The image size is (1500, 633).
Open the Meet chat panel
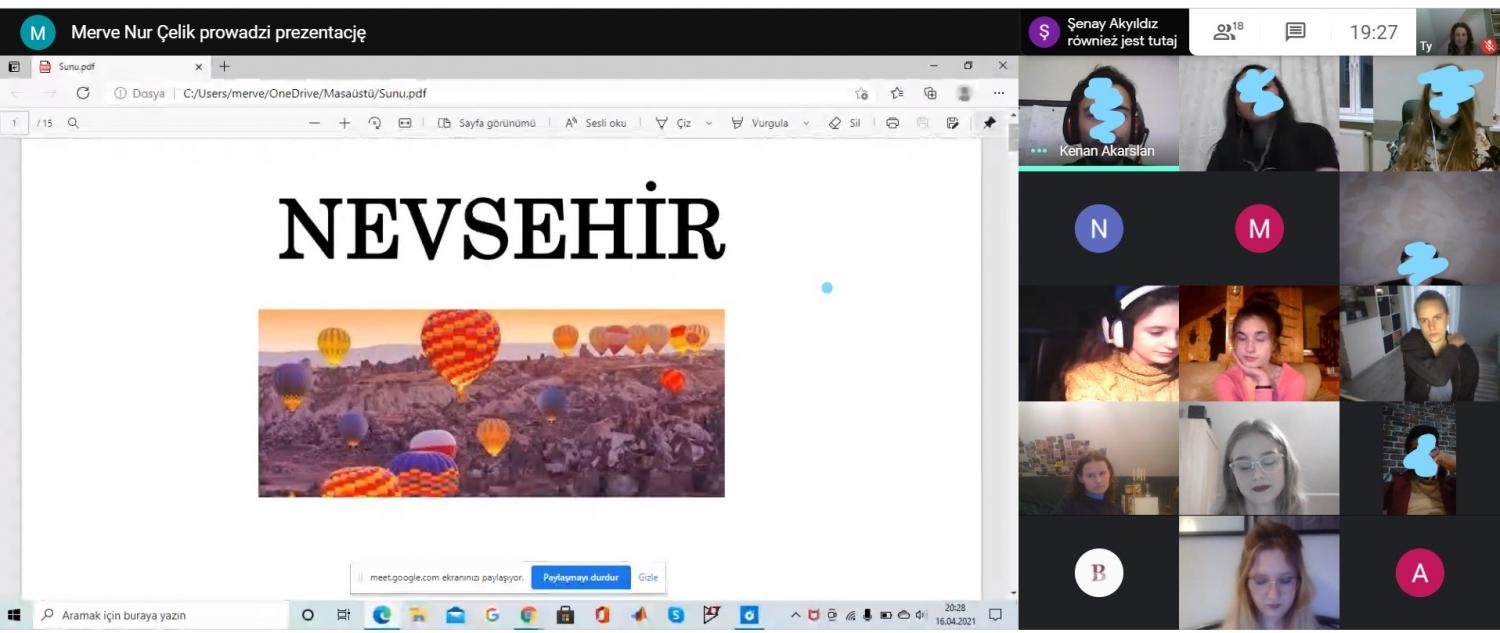pyautogui.click(x=1295, y=32)
